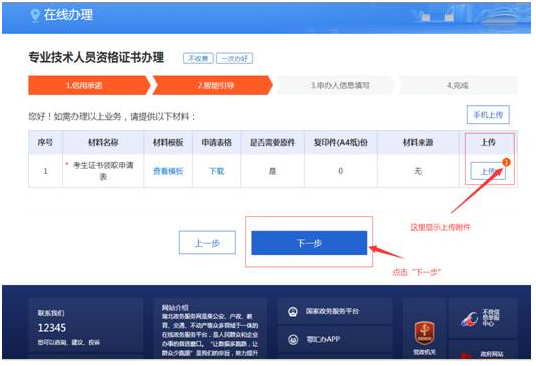Go to step 1.信用承诺
The image size is (536, 366).
pyautogui.click(x=89, y=85)
